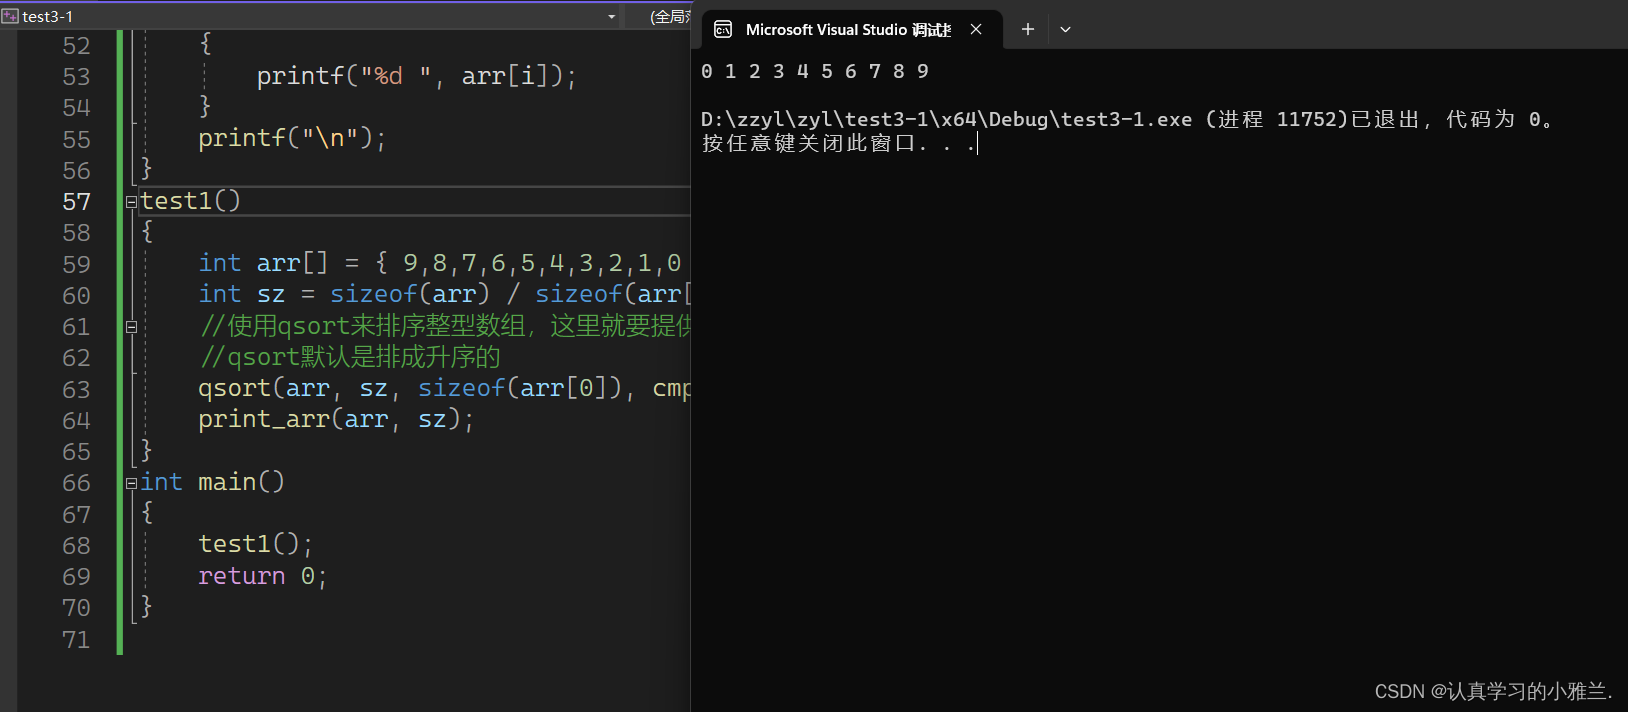Click the terminal icon in the console tab

pyautogui.click(x=723, y=30)
